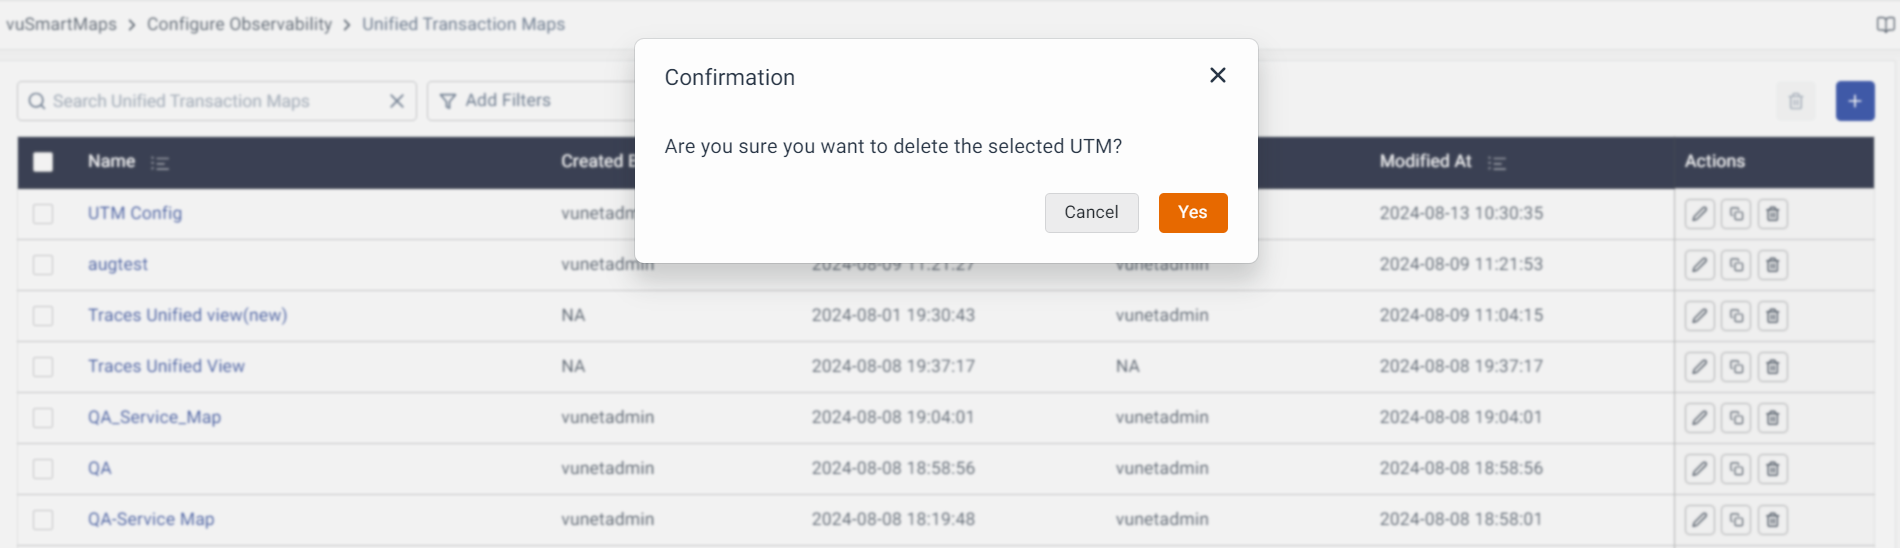
Task: Click the Search Unified Transaction Maps field
Action: click(x=210, y=101)
